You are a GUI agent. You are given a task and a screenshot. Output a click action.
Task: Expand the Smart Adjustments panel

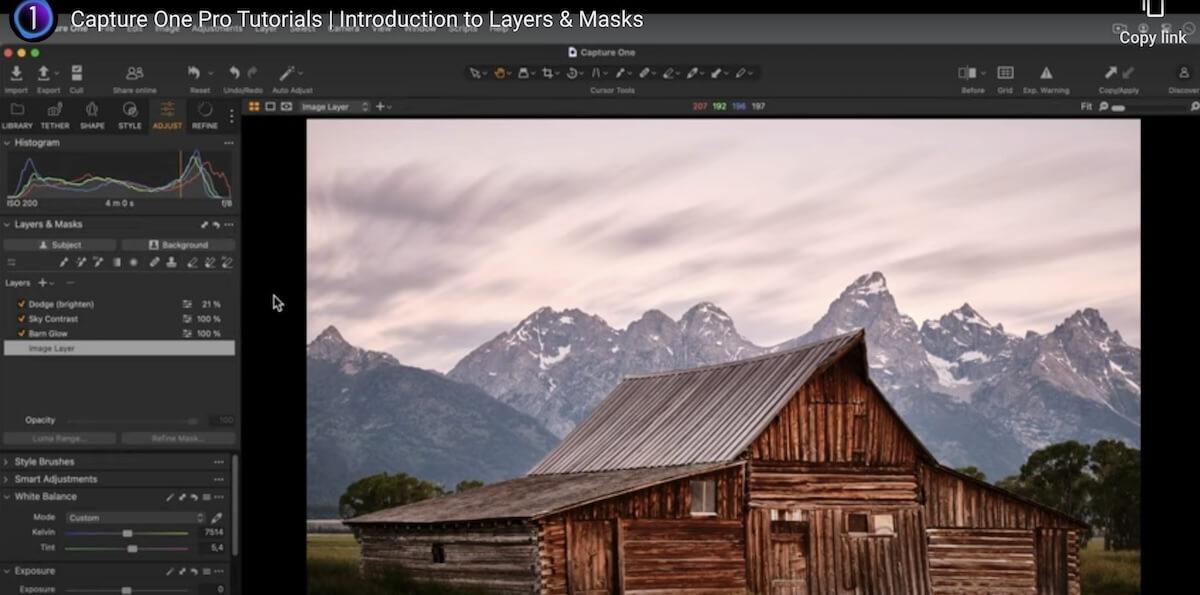click(8, 479)
